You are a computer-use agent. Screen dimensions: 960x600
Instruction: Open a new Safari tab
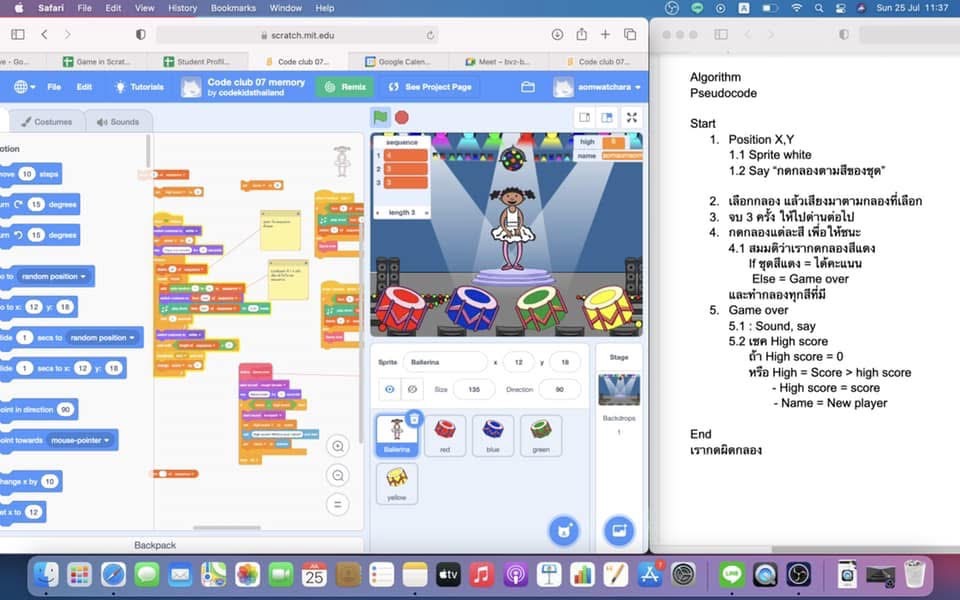(606, 35)
